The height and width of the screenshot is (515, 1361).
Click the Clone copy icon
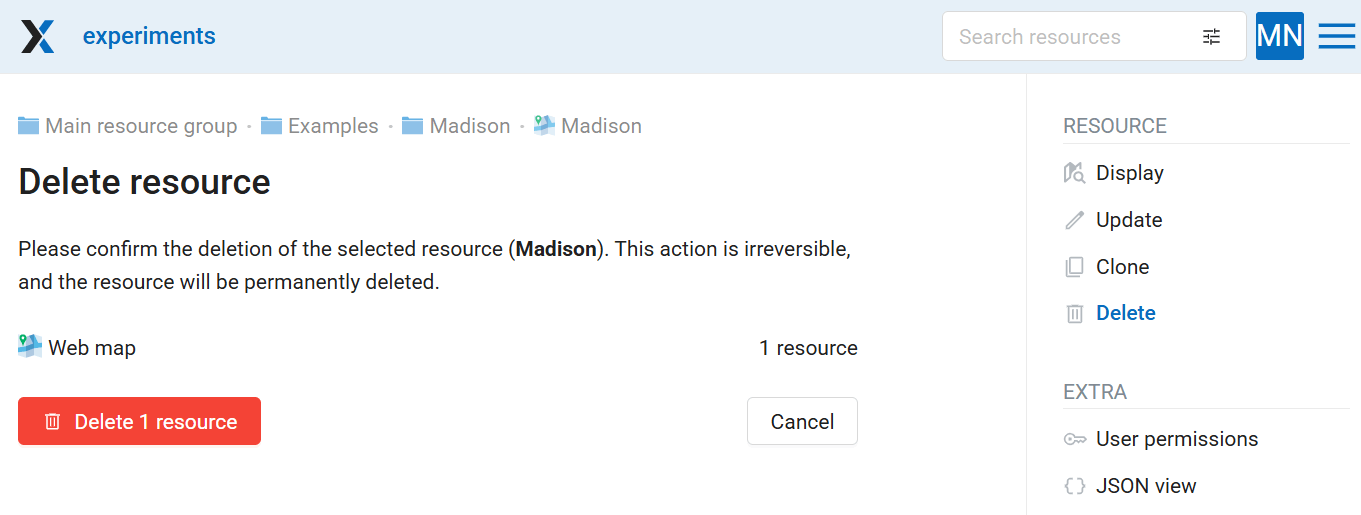(x=1074, y=267)
